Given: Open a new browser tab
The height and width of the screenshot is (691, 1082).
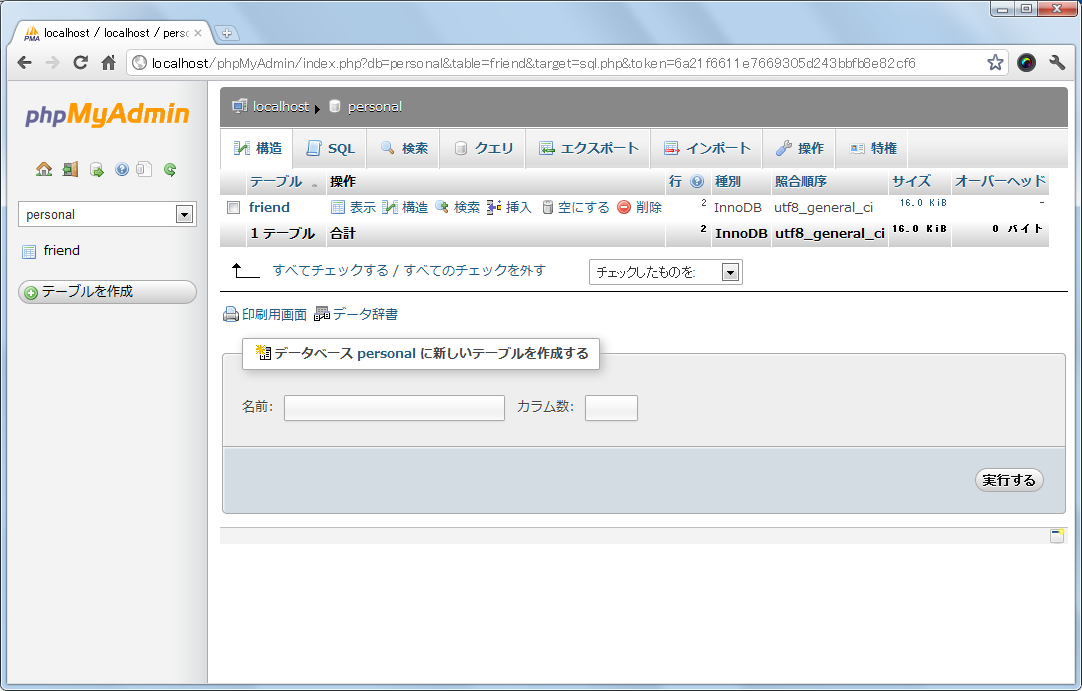Looking at the screenshot, I should [226, 32].
